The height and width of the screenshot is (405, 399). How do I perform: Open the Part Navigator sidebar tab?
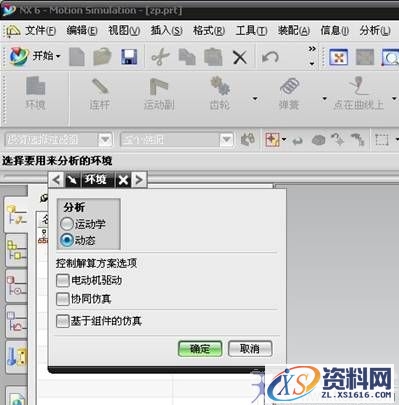pos(17,286)
